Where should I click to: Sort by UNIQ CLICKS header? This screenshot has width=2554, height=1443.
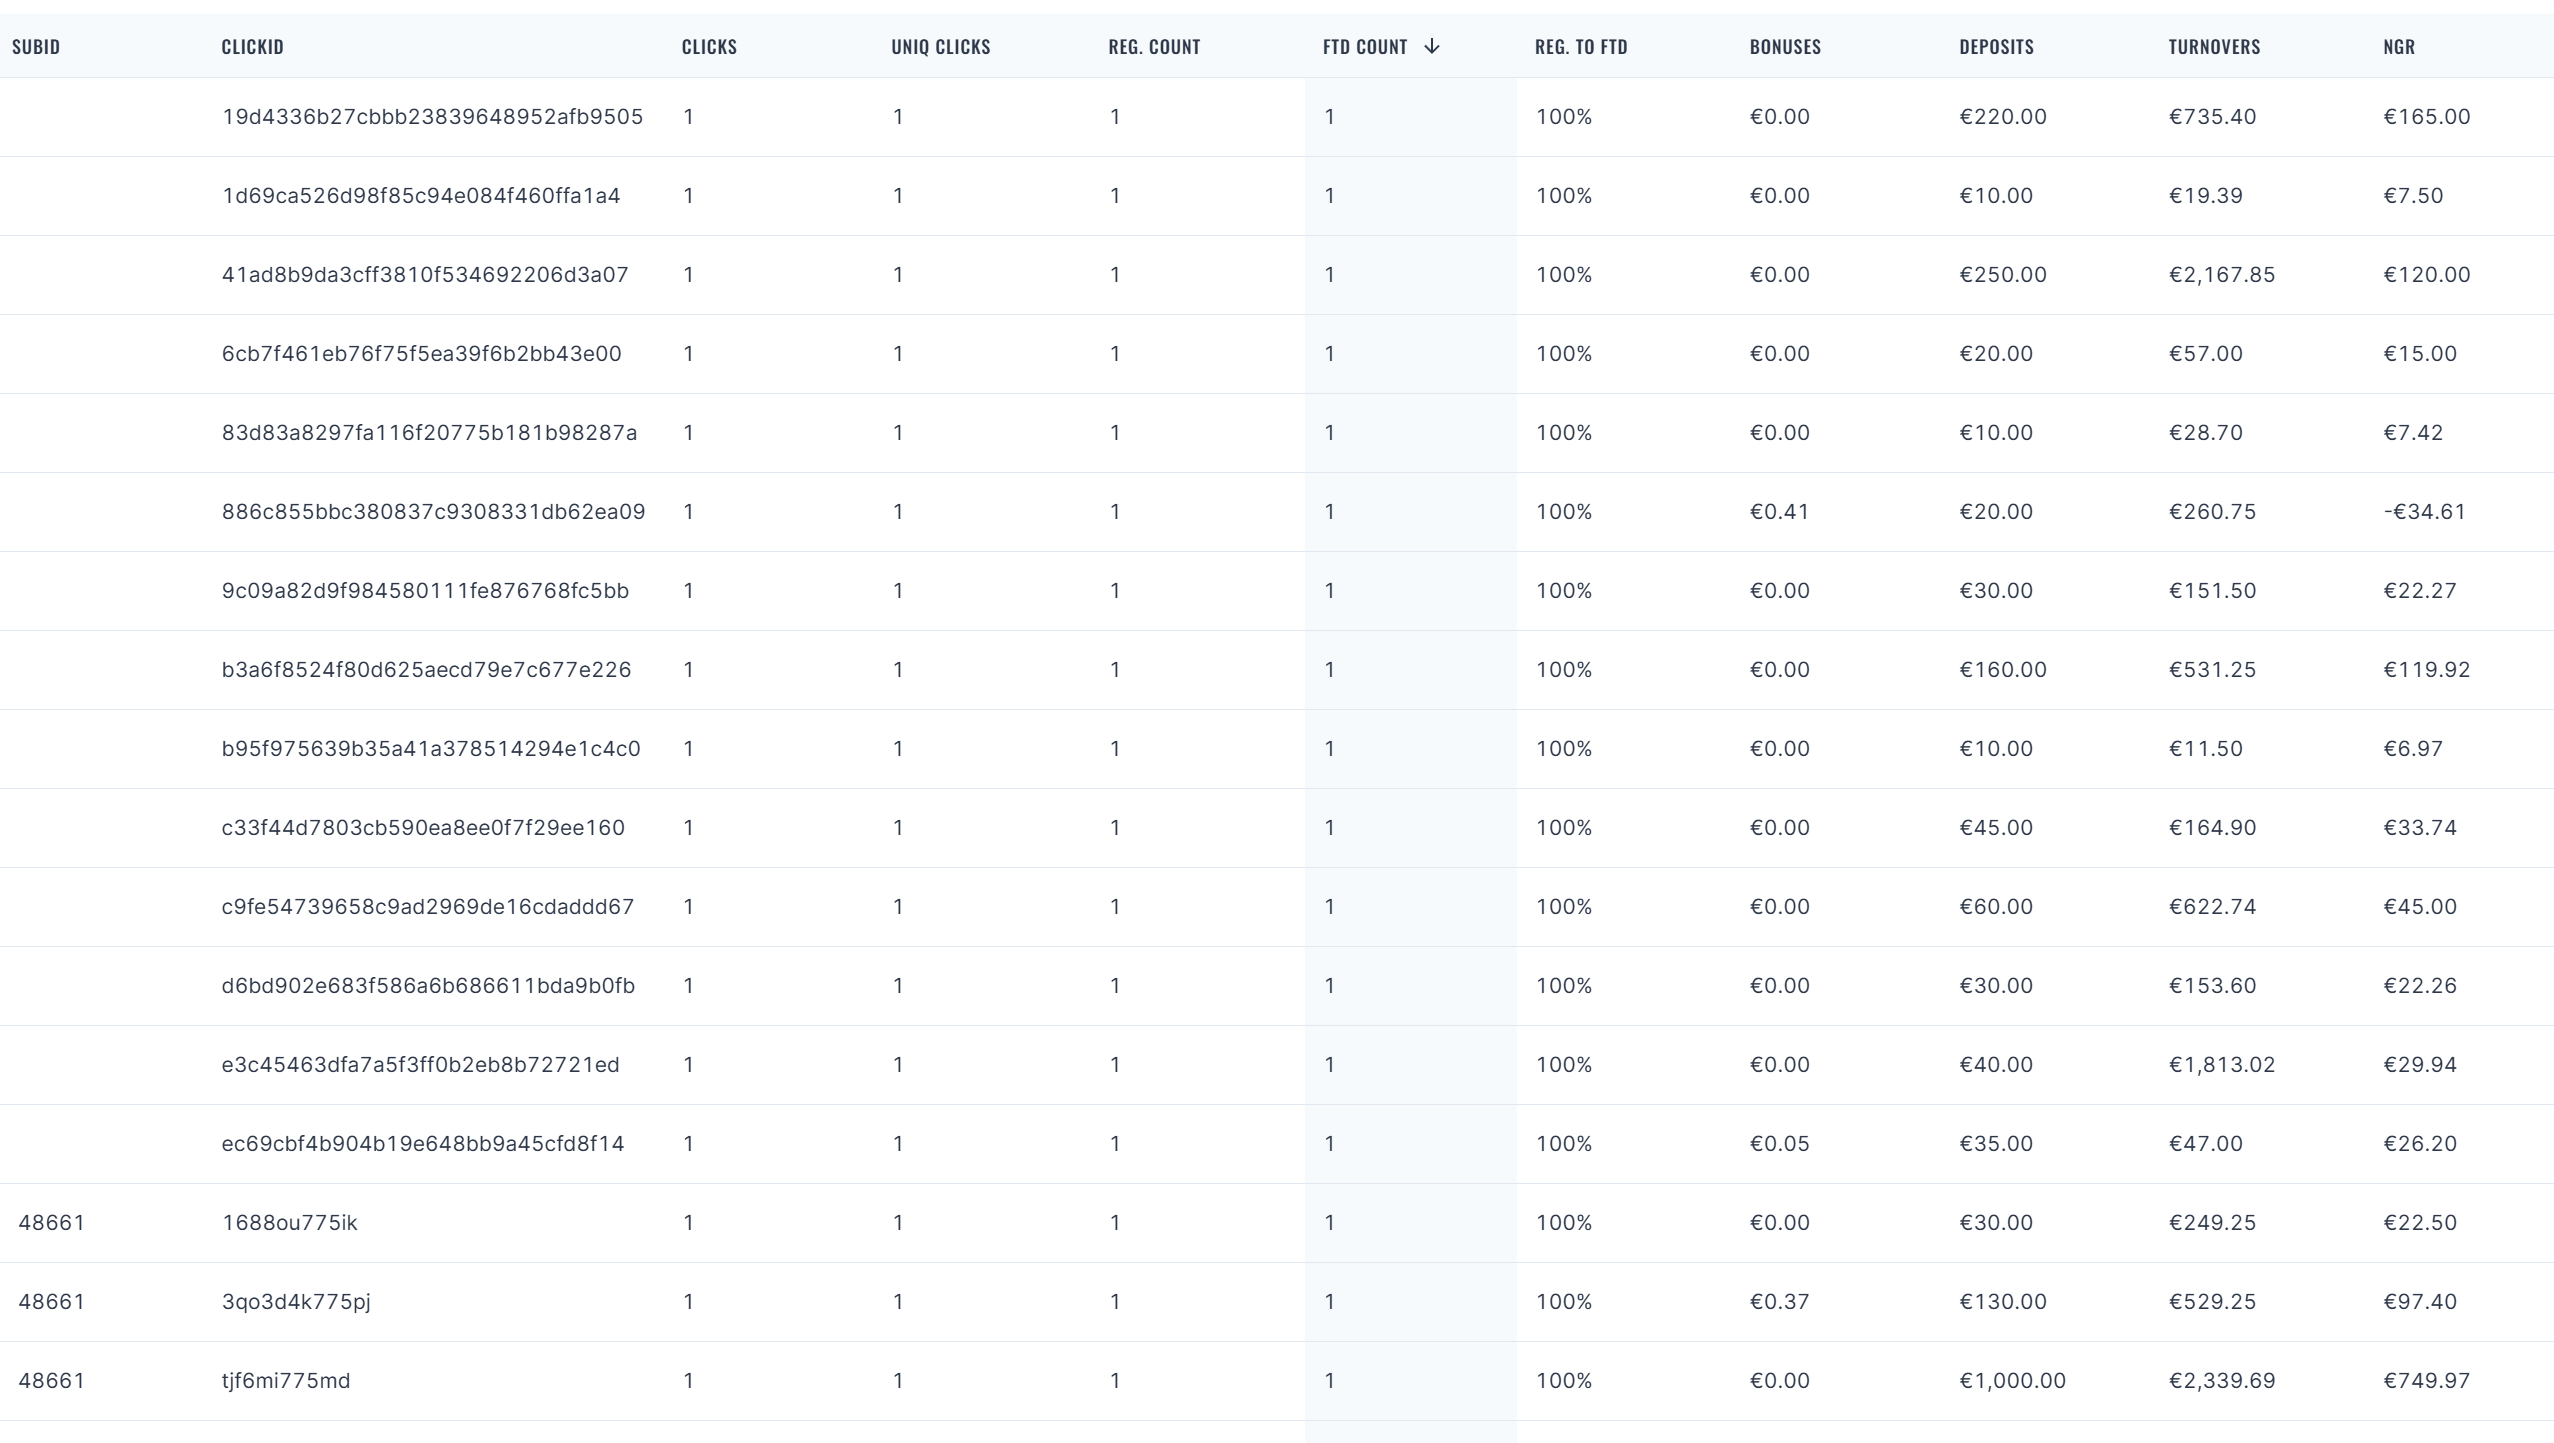pyautogui.click(x=940, y=47)
